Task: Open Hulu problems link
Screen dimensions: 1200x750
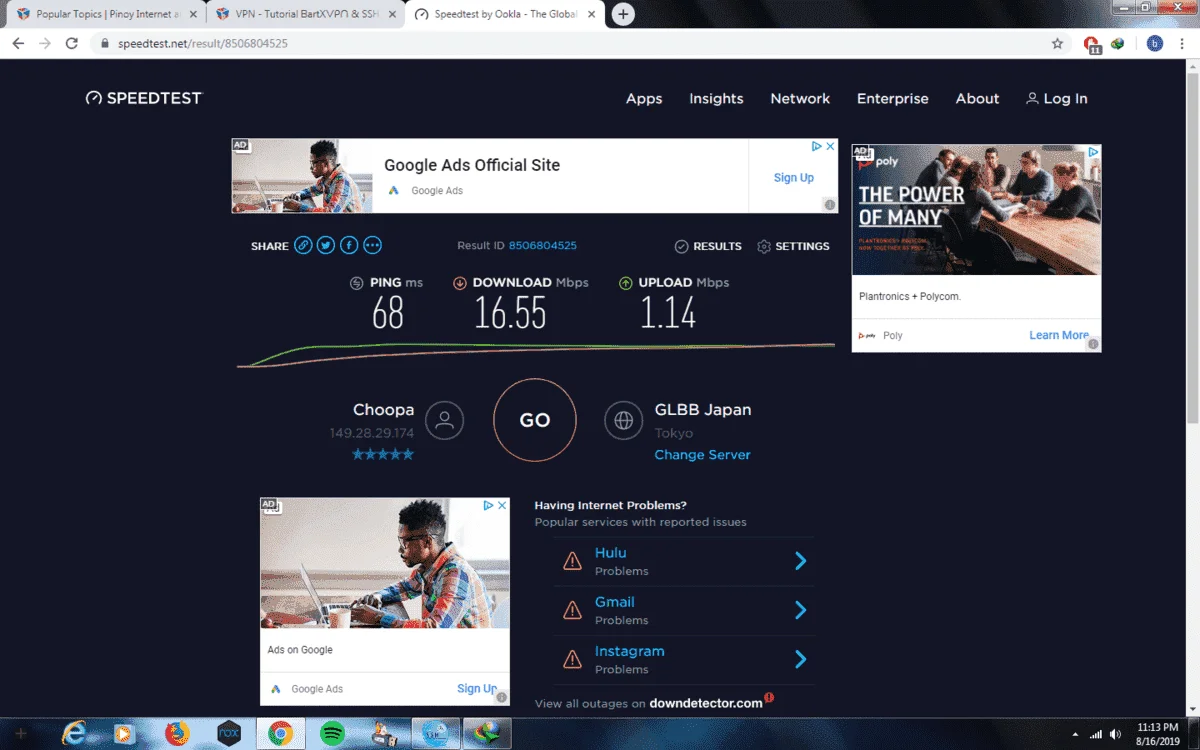Action: tap(610, 552)
